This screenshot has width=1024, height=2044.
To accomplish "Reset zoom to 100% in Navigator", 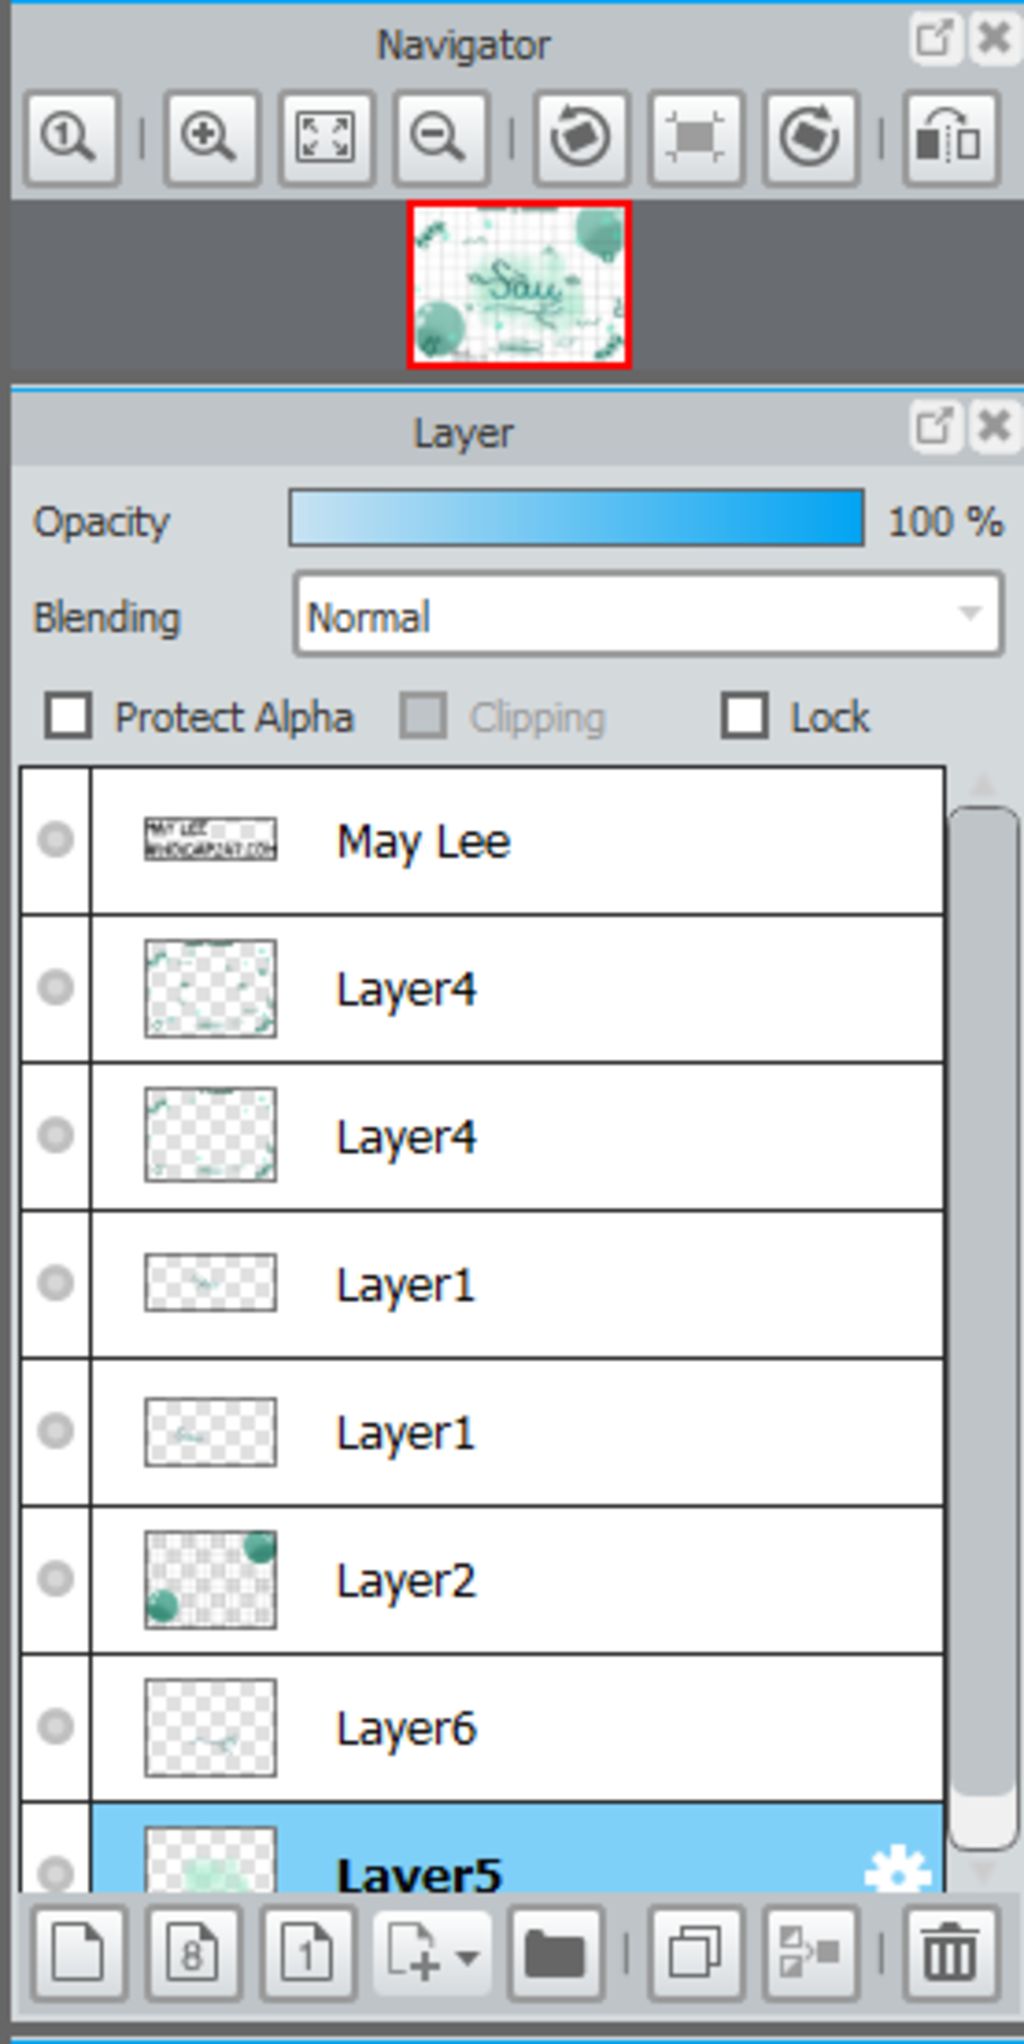I will click(71, 138).
